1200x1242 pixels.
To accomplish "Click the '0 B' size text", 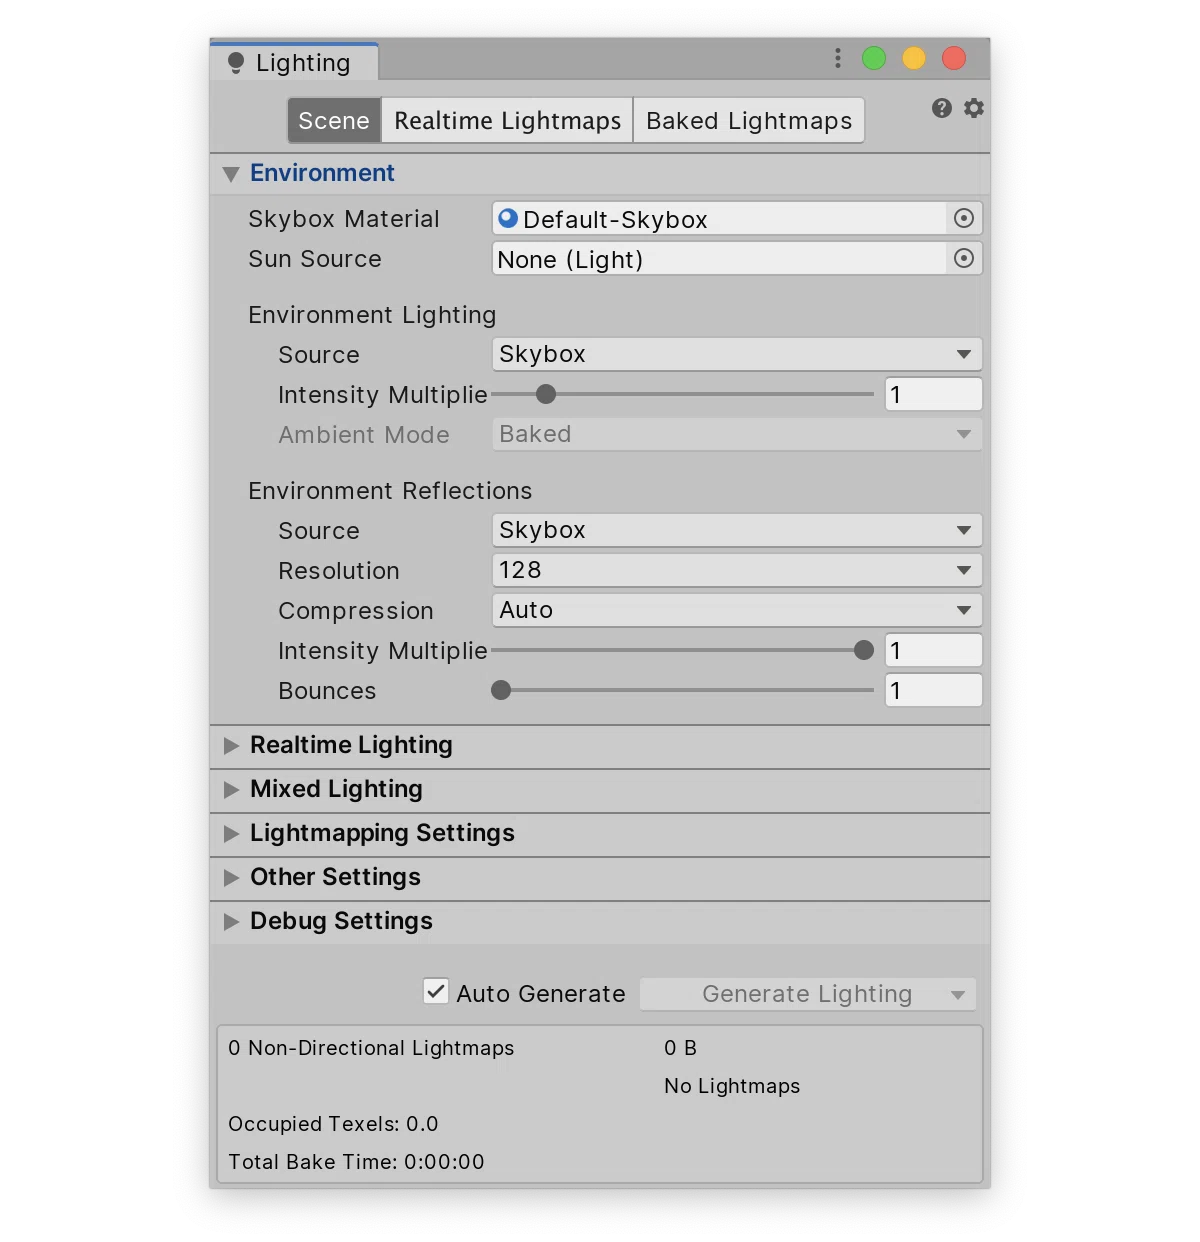I will pyautogui.click(x=680, y=1048).
